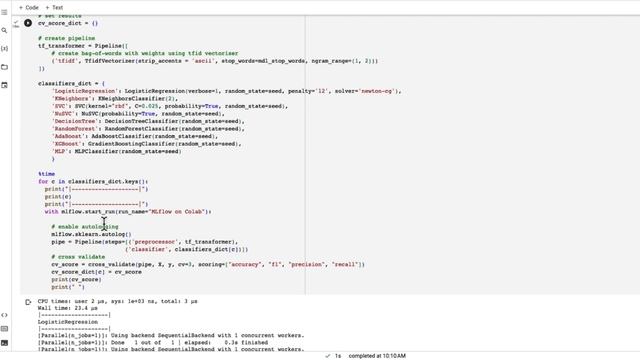Add a new text cell with + Text

pyautogui.click(x=54, y=7)
